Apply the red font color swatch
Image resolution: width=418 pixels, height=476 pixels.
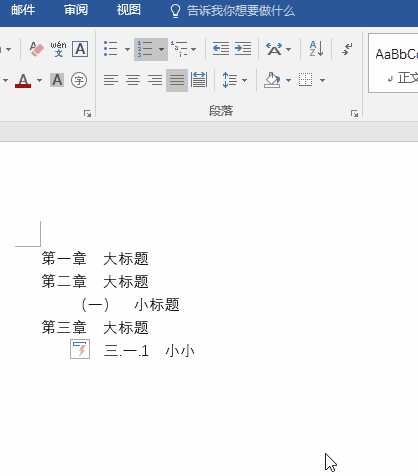(23, 80)
